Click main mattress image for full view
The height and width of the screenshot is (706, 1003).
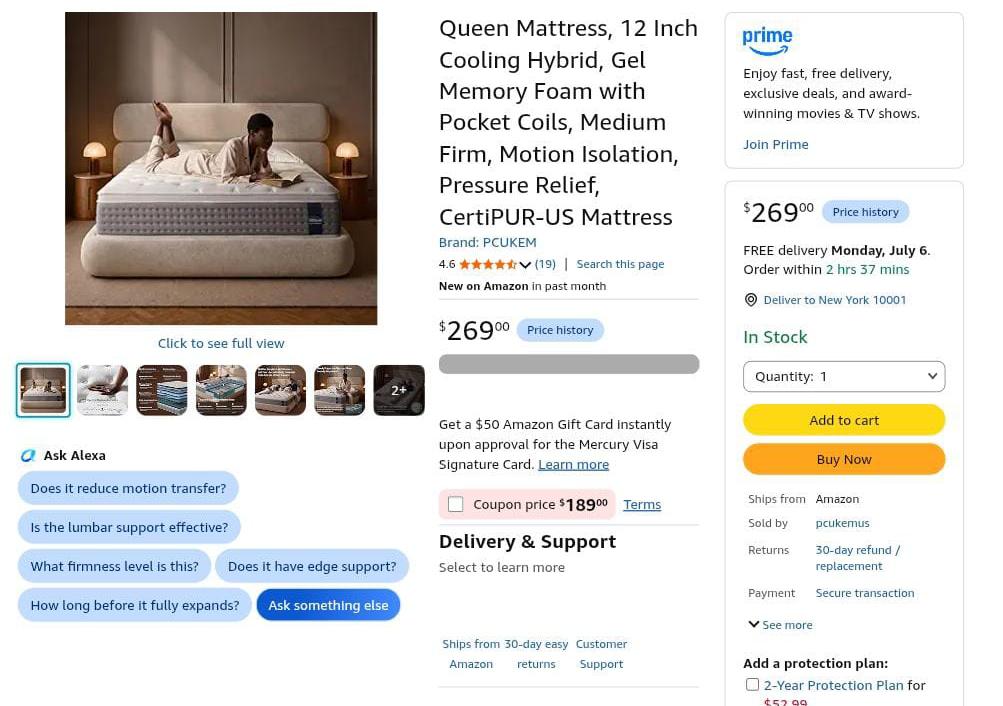click(221, 168)
